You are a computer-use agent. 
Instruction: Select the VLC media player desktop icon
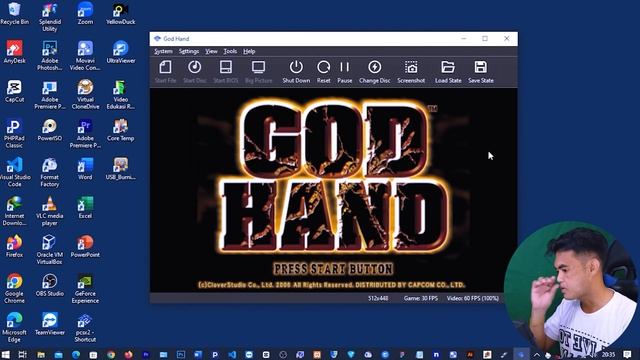click(x=50, y=211)
